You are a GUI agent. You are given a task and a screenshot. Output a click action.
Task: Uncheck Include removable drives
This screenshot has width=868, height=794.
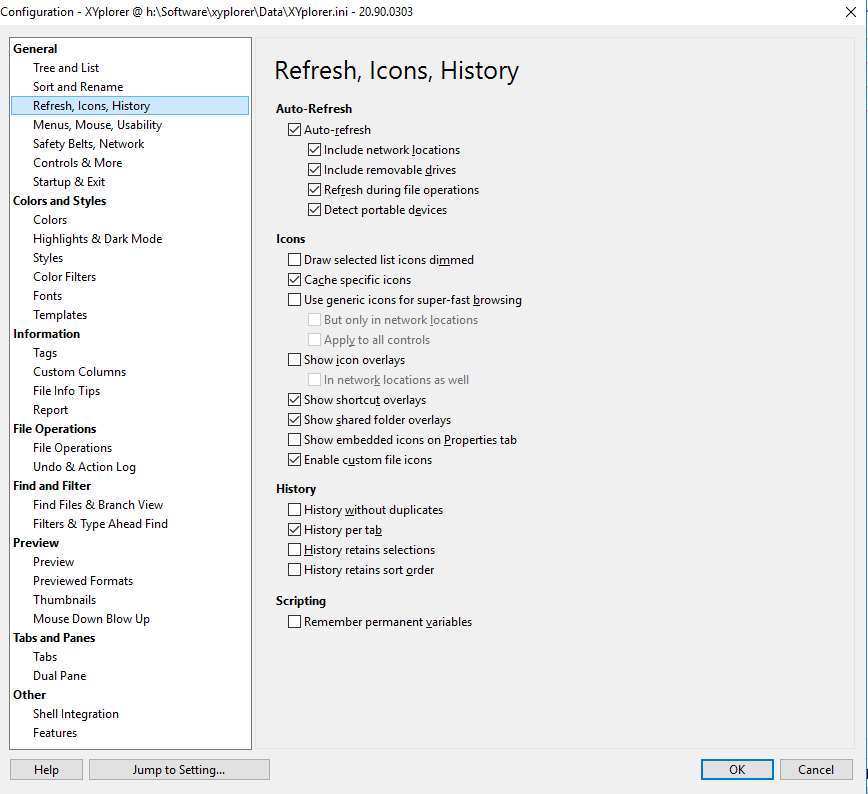[315, 169]
